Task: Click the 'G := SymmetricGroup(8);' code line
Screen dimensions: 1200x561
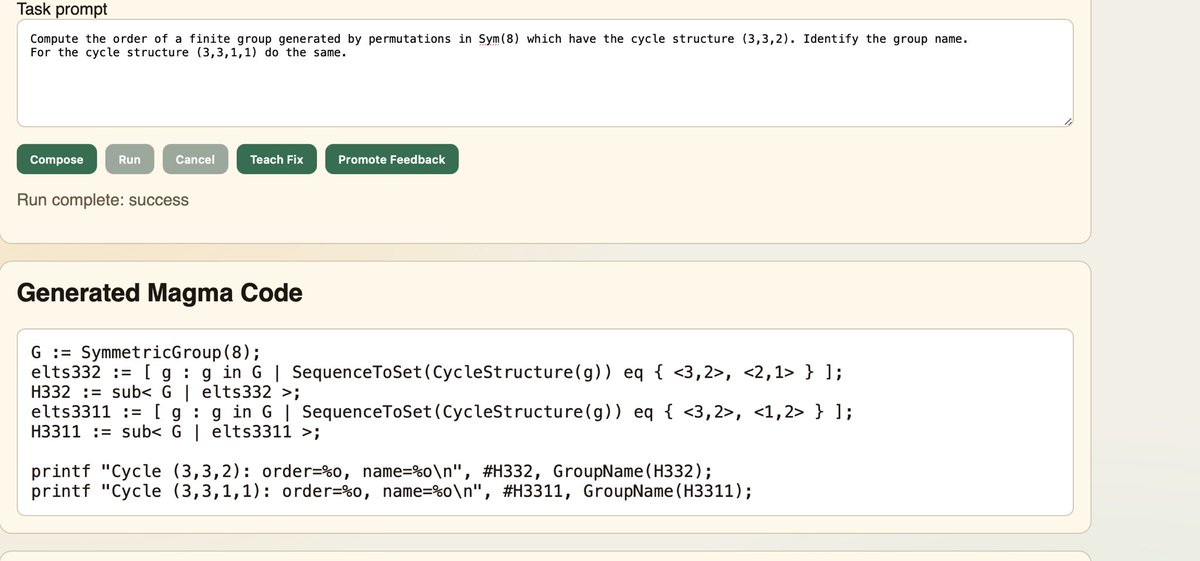Action: 146,353
